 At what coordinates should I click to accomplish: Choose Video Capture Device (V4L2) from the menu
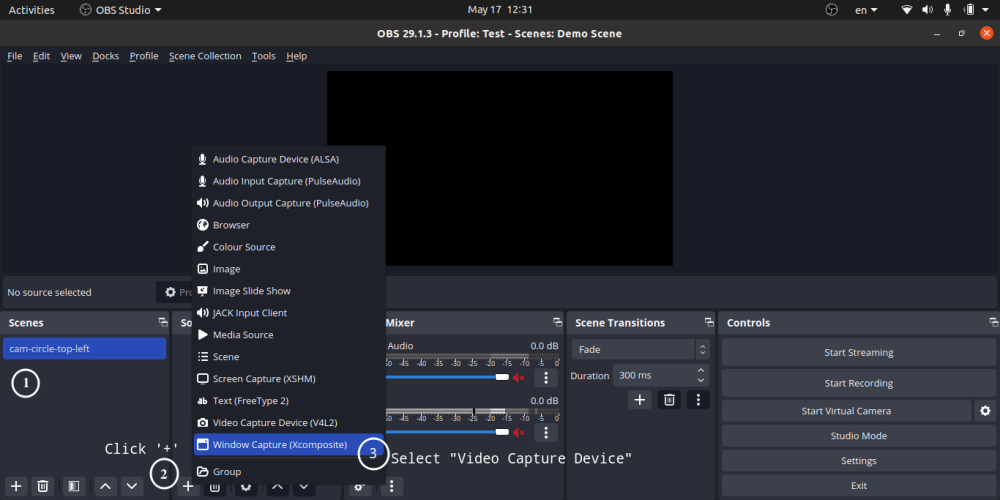[289, 423]
